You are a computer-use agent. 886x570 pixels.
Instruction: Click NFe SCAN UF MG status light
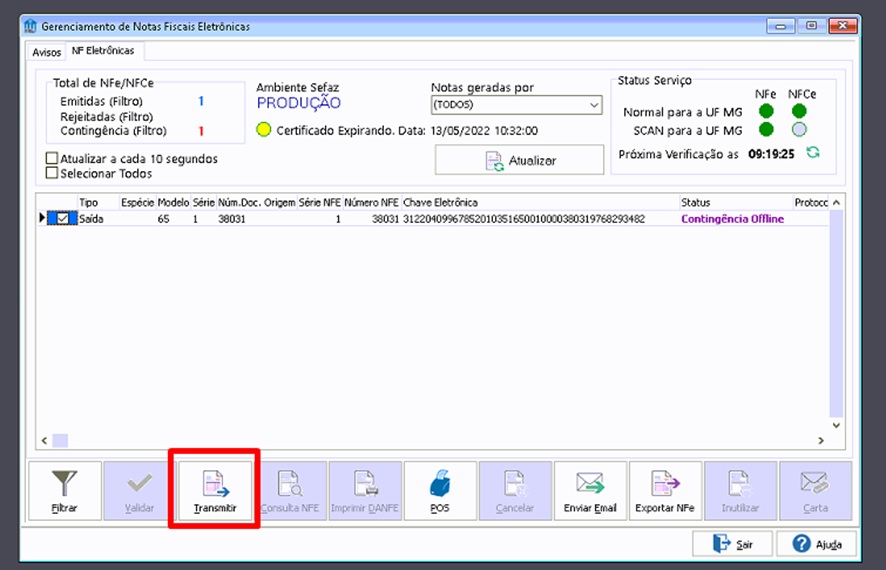click(x=766, y=129)
